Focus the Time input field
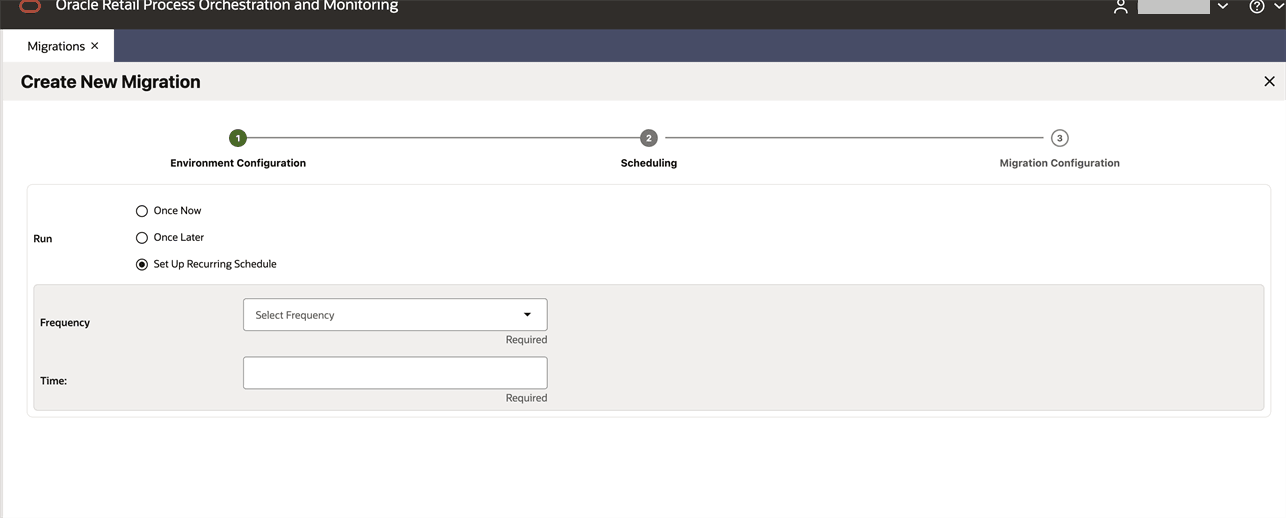The image size is (1286, 518). 395,373
